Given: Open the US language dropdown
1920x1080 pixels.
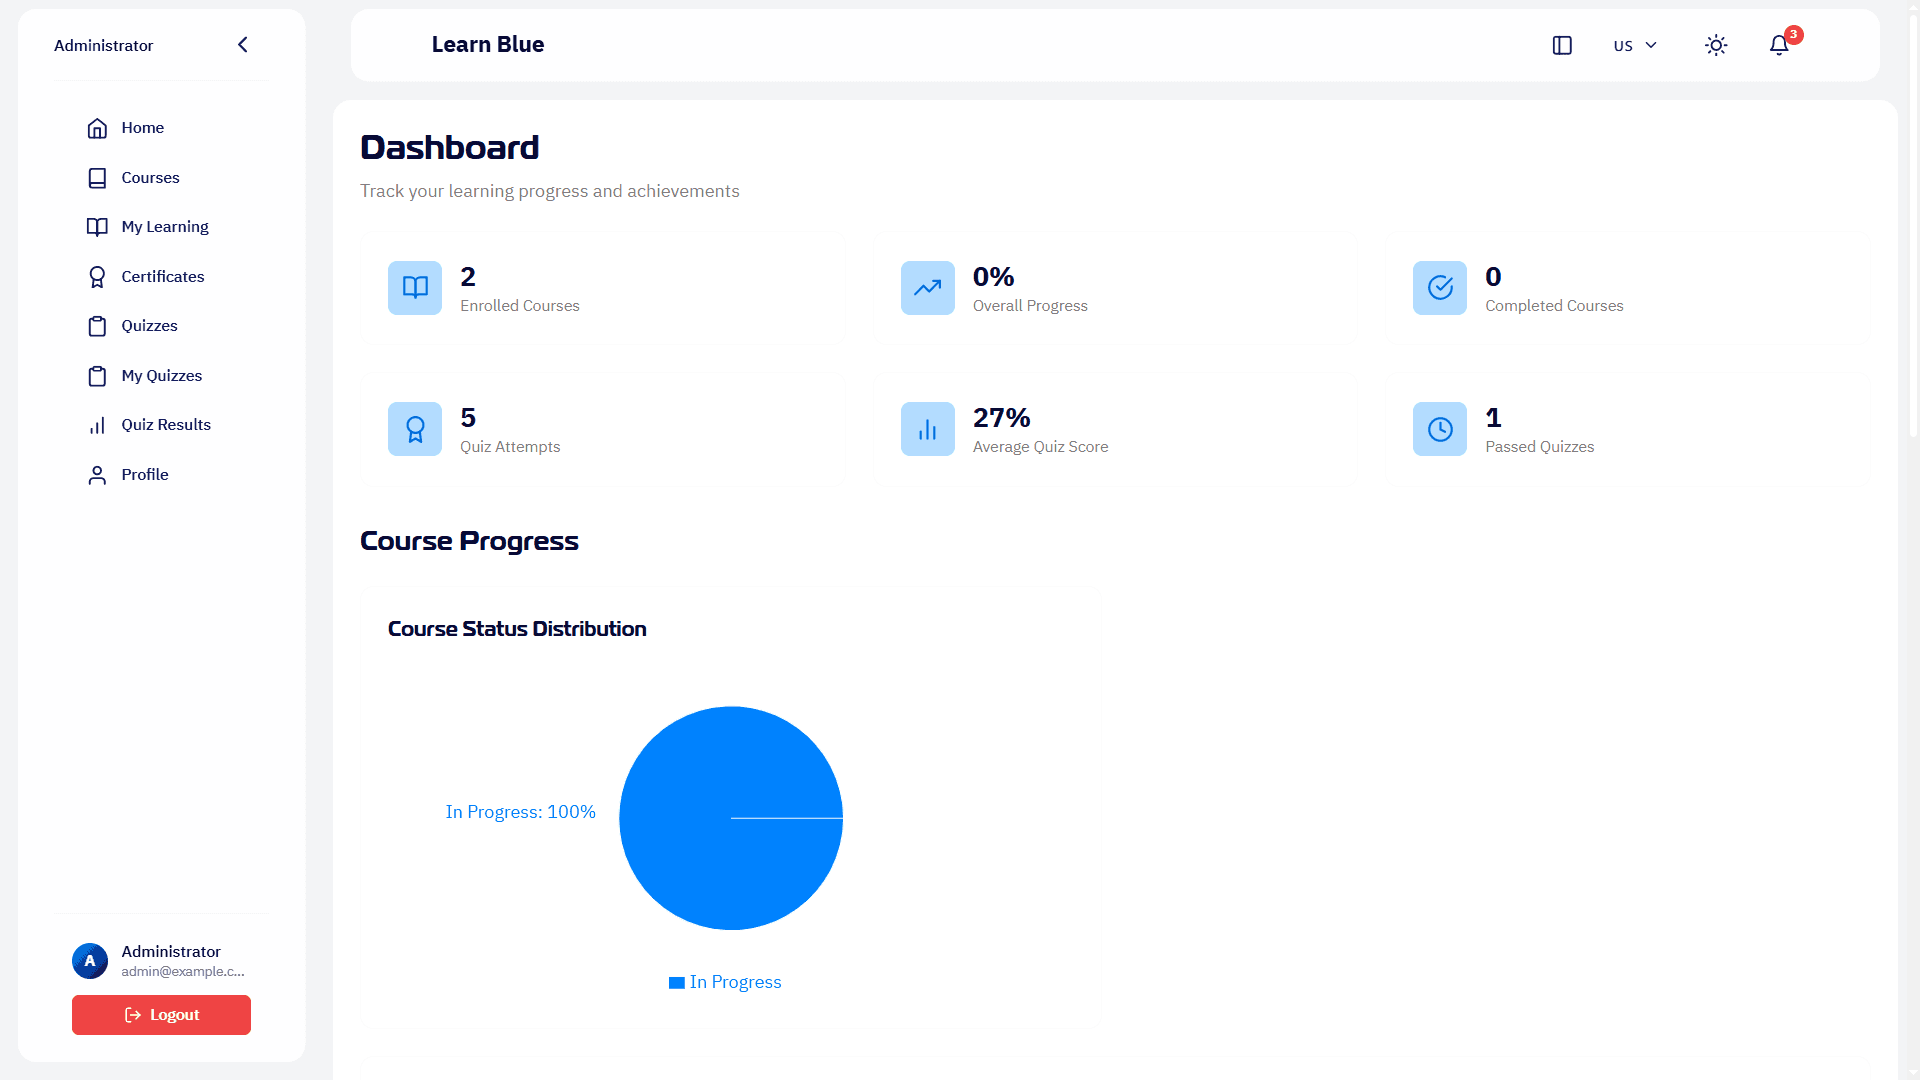Looking at the screenshot, I should coord(1635,45).
